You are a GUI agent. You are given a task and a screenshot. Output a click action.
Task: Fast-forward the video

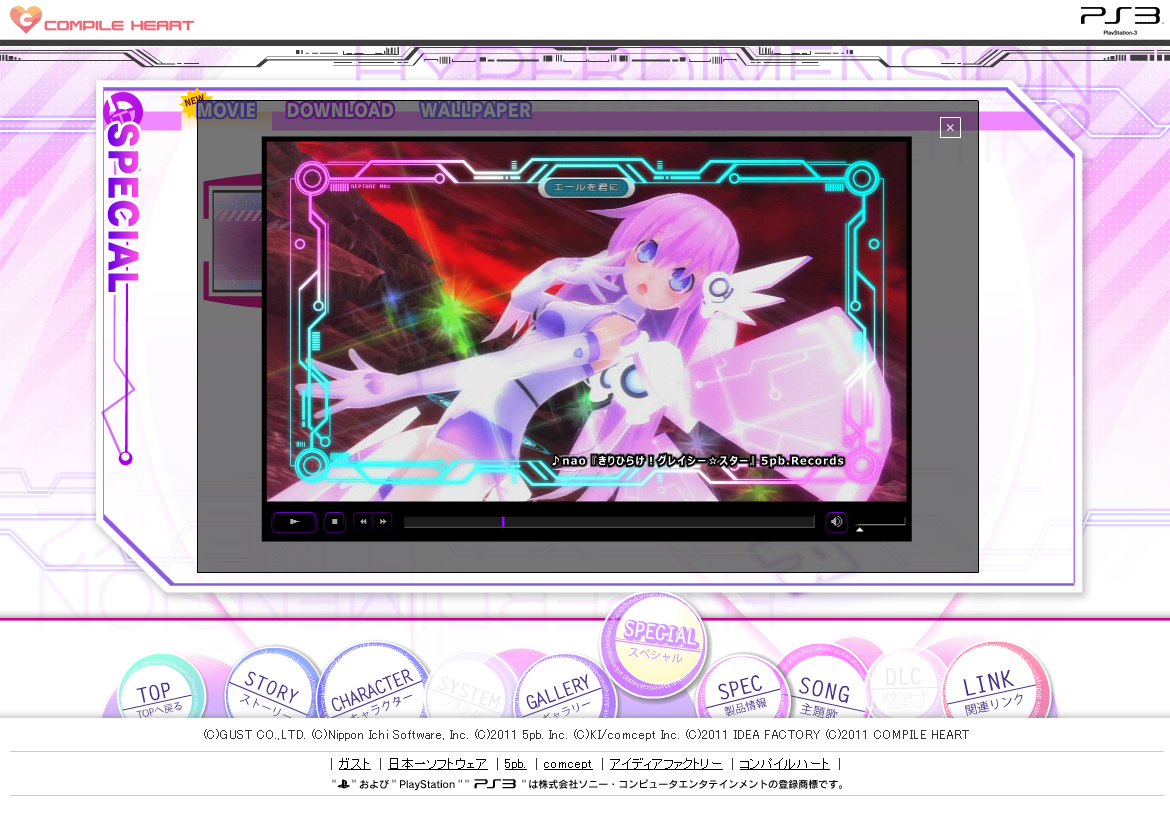pyautogui.click(x=383, y=522)
